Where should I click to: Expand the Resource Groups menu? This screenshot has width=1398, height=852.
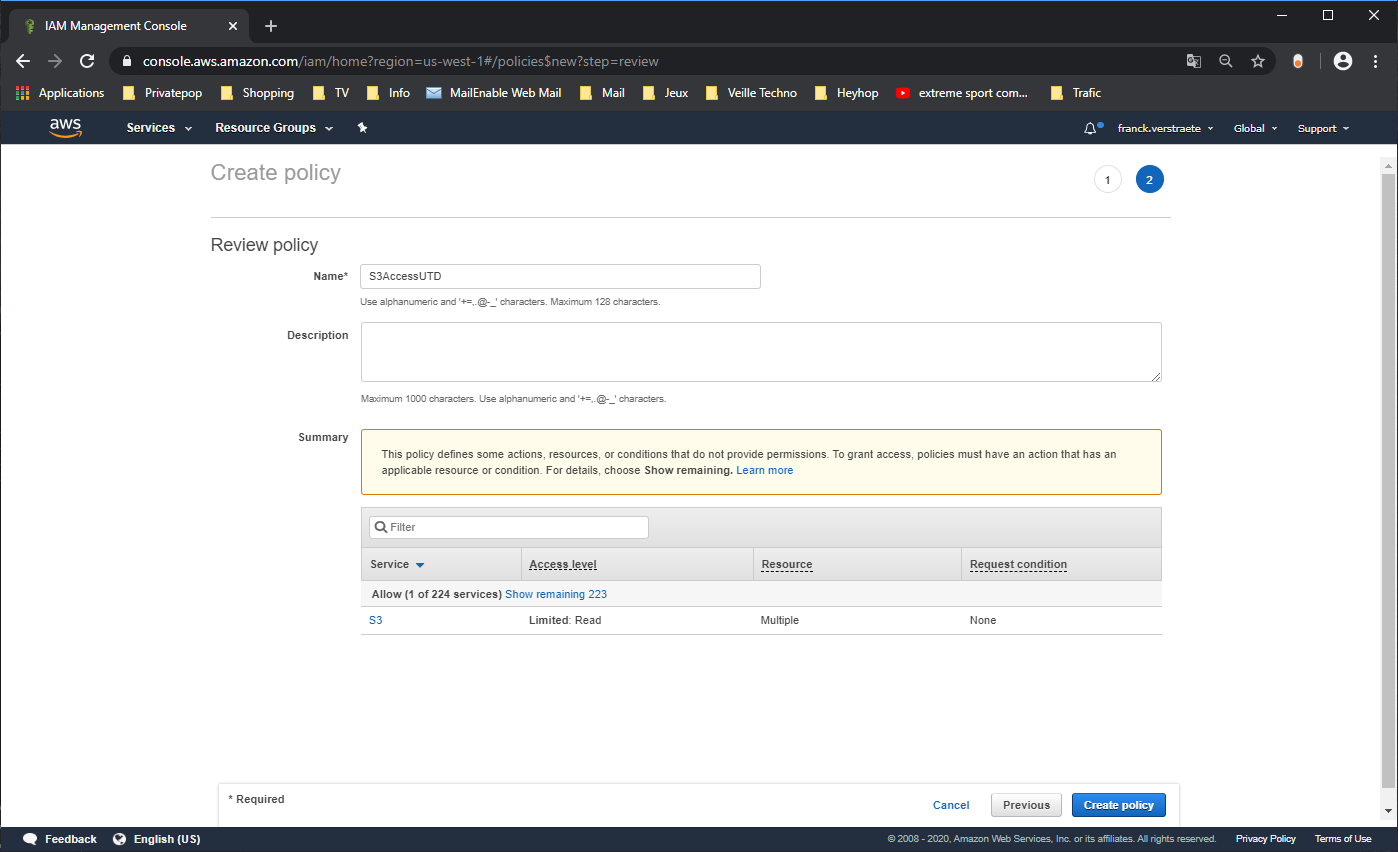pyautogui.click(x=274, y=128)
